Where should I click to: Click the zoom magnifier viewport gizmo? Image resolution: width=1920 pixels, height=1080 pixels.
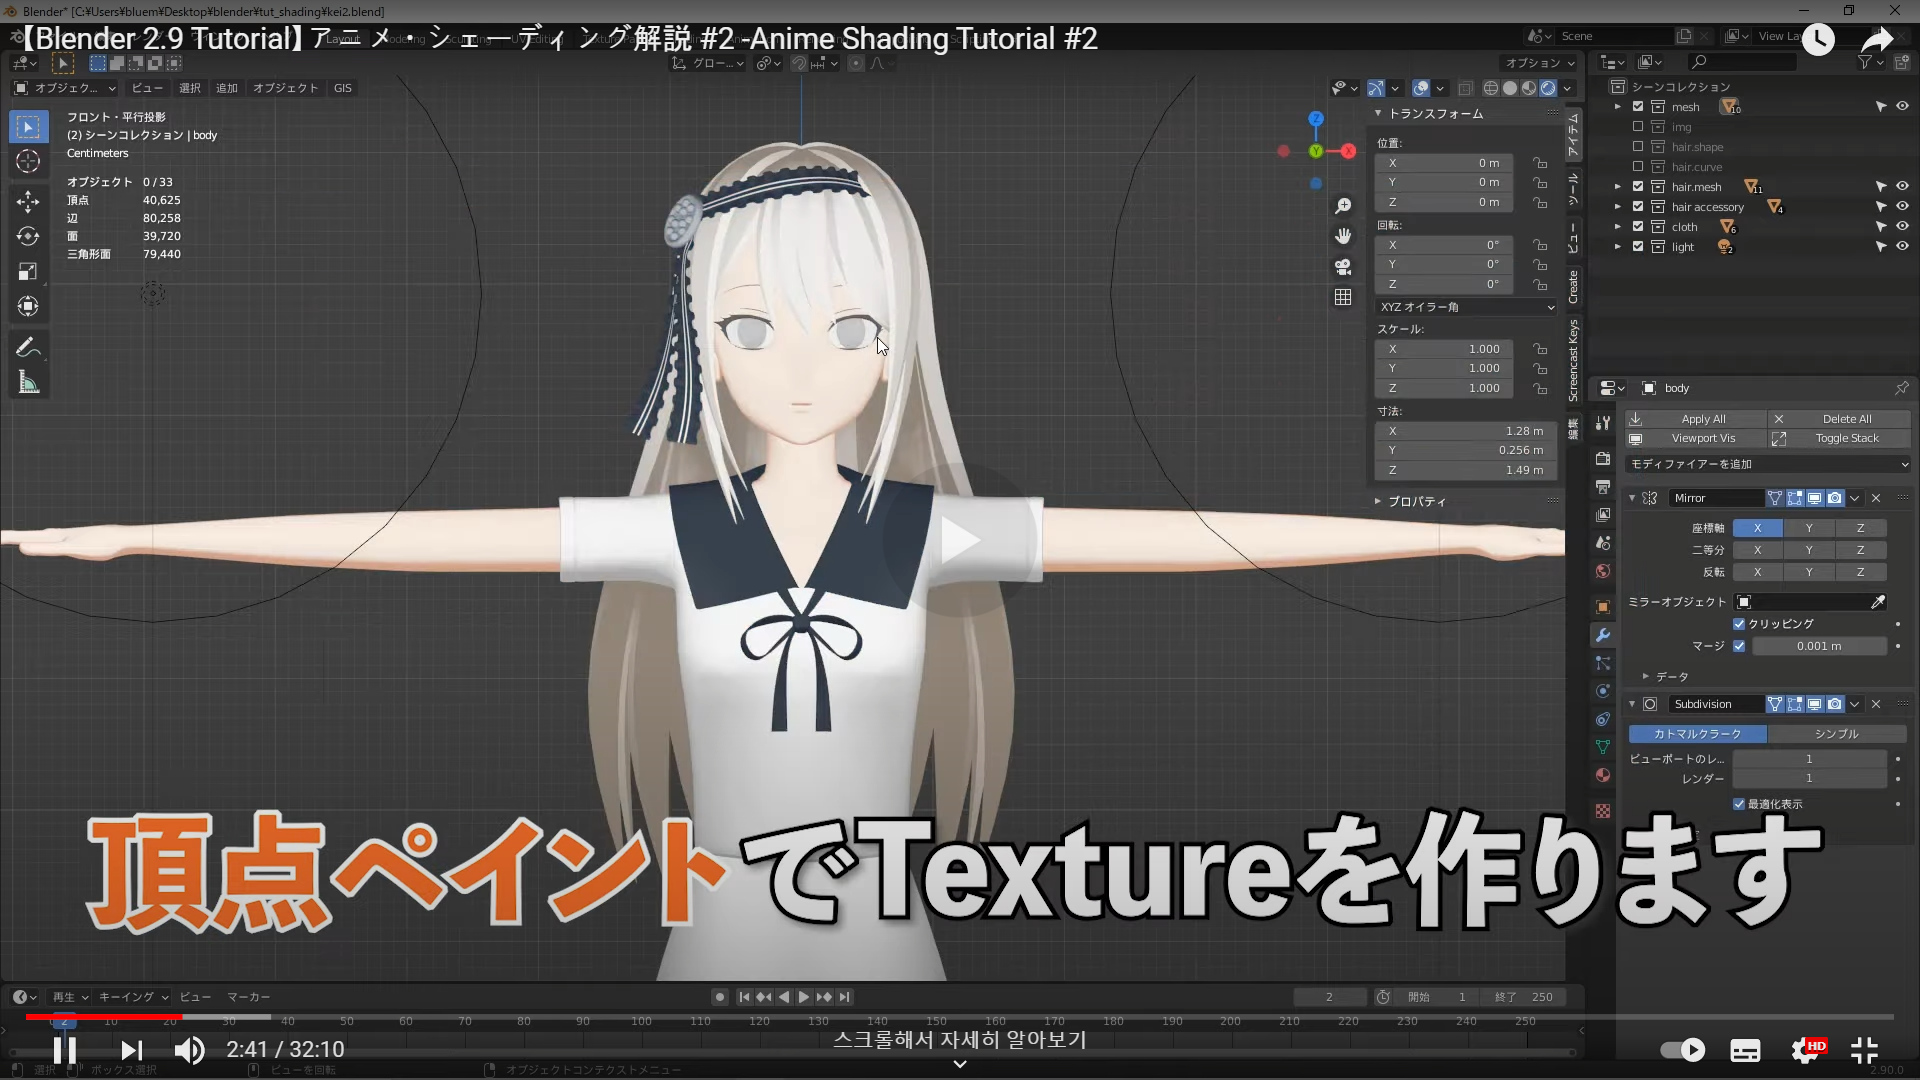(1343, 206)
